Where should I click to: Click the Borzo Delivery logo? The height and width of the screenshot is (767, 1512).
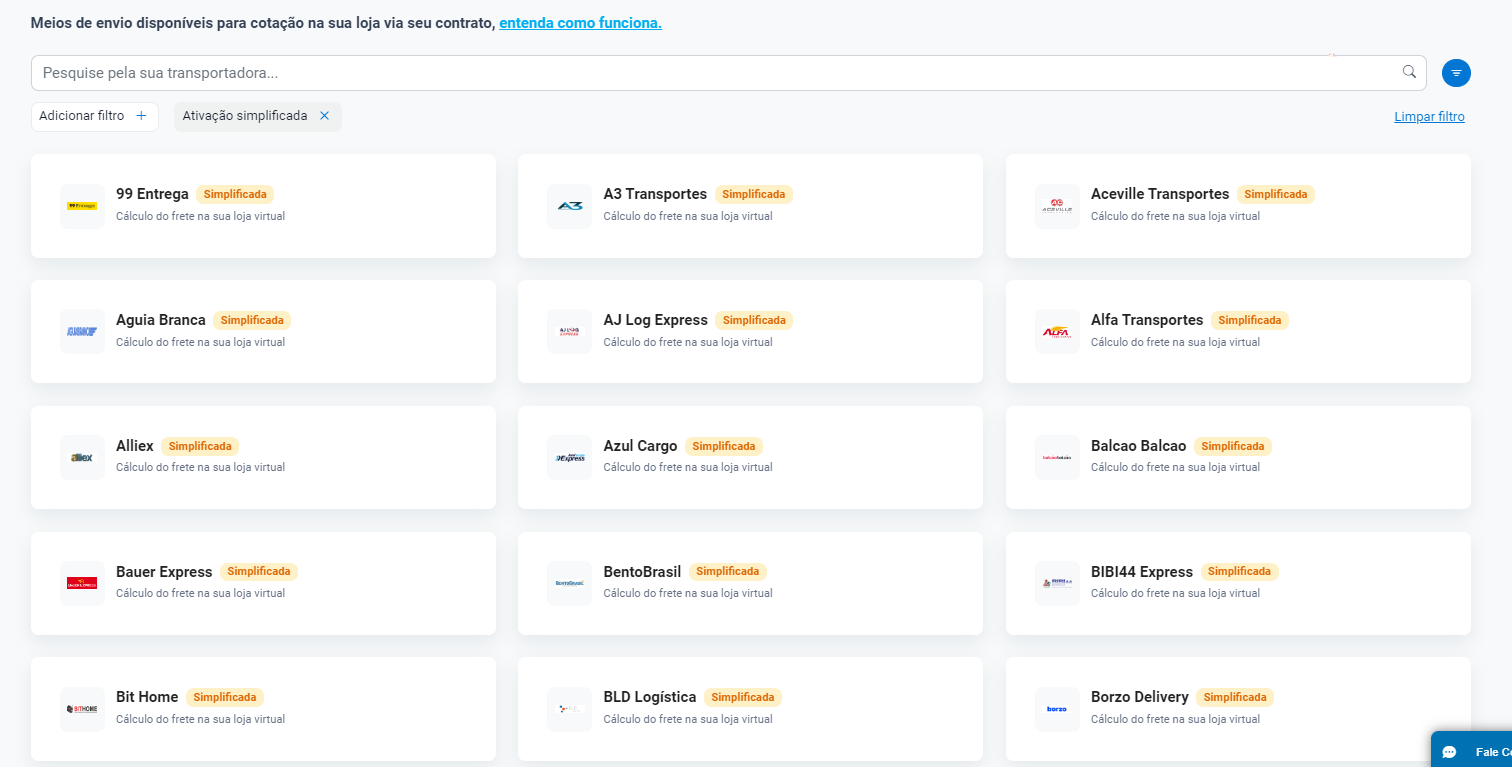[1057, 709]
